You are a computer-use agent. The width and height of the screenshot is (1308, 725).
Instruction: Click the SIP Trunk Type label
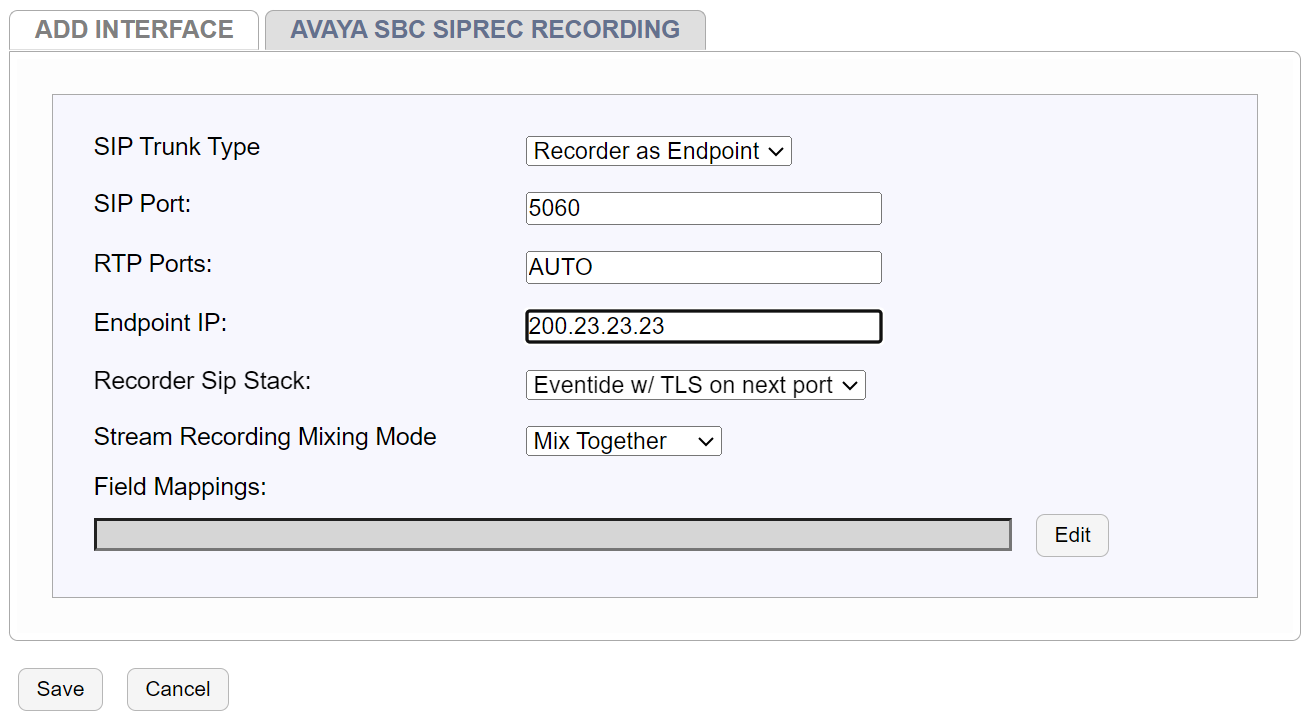point(176,146)
